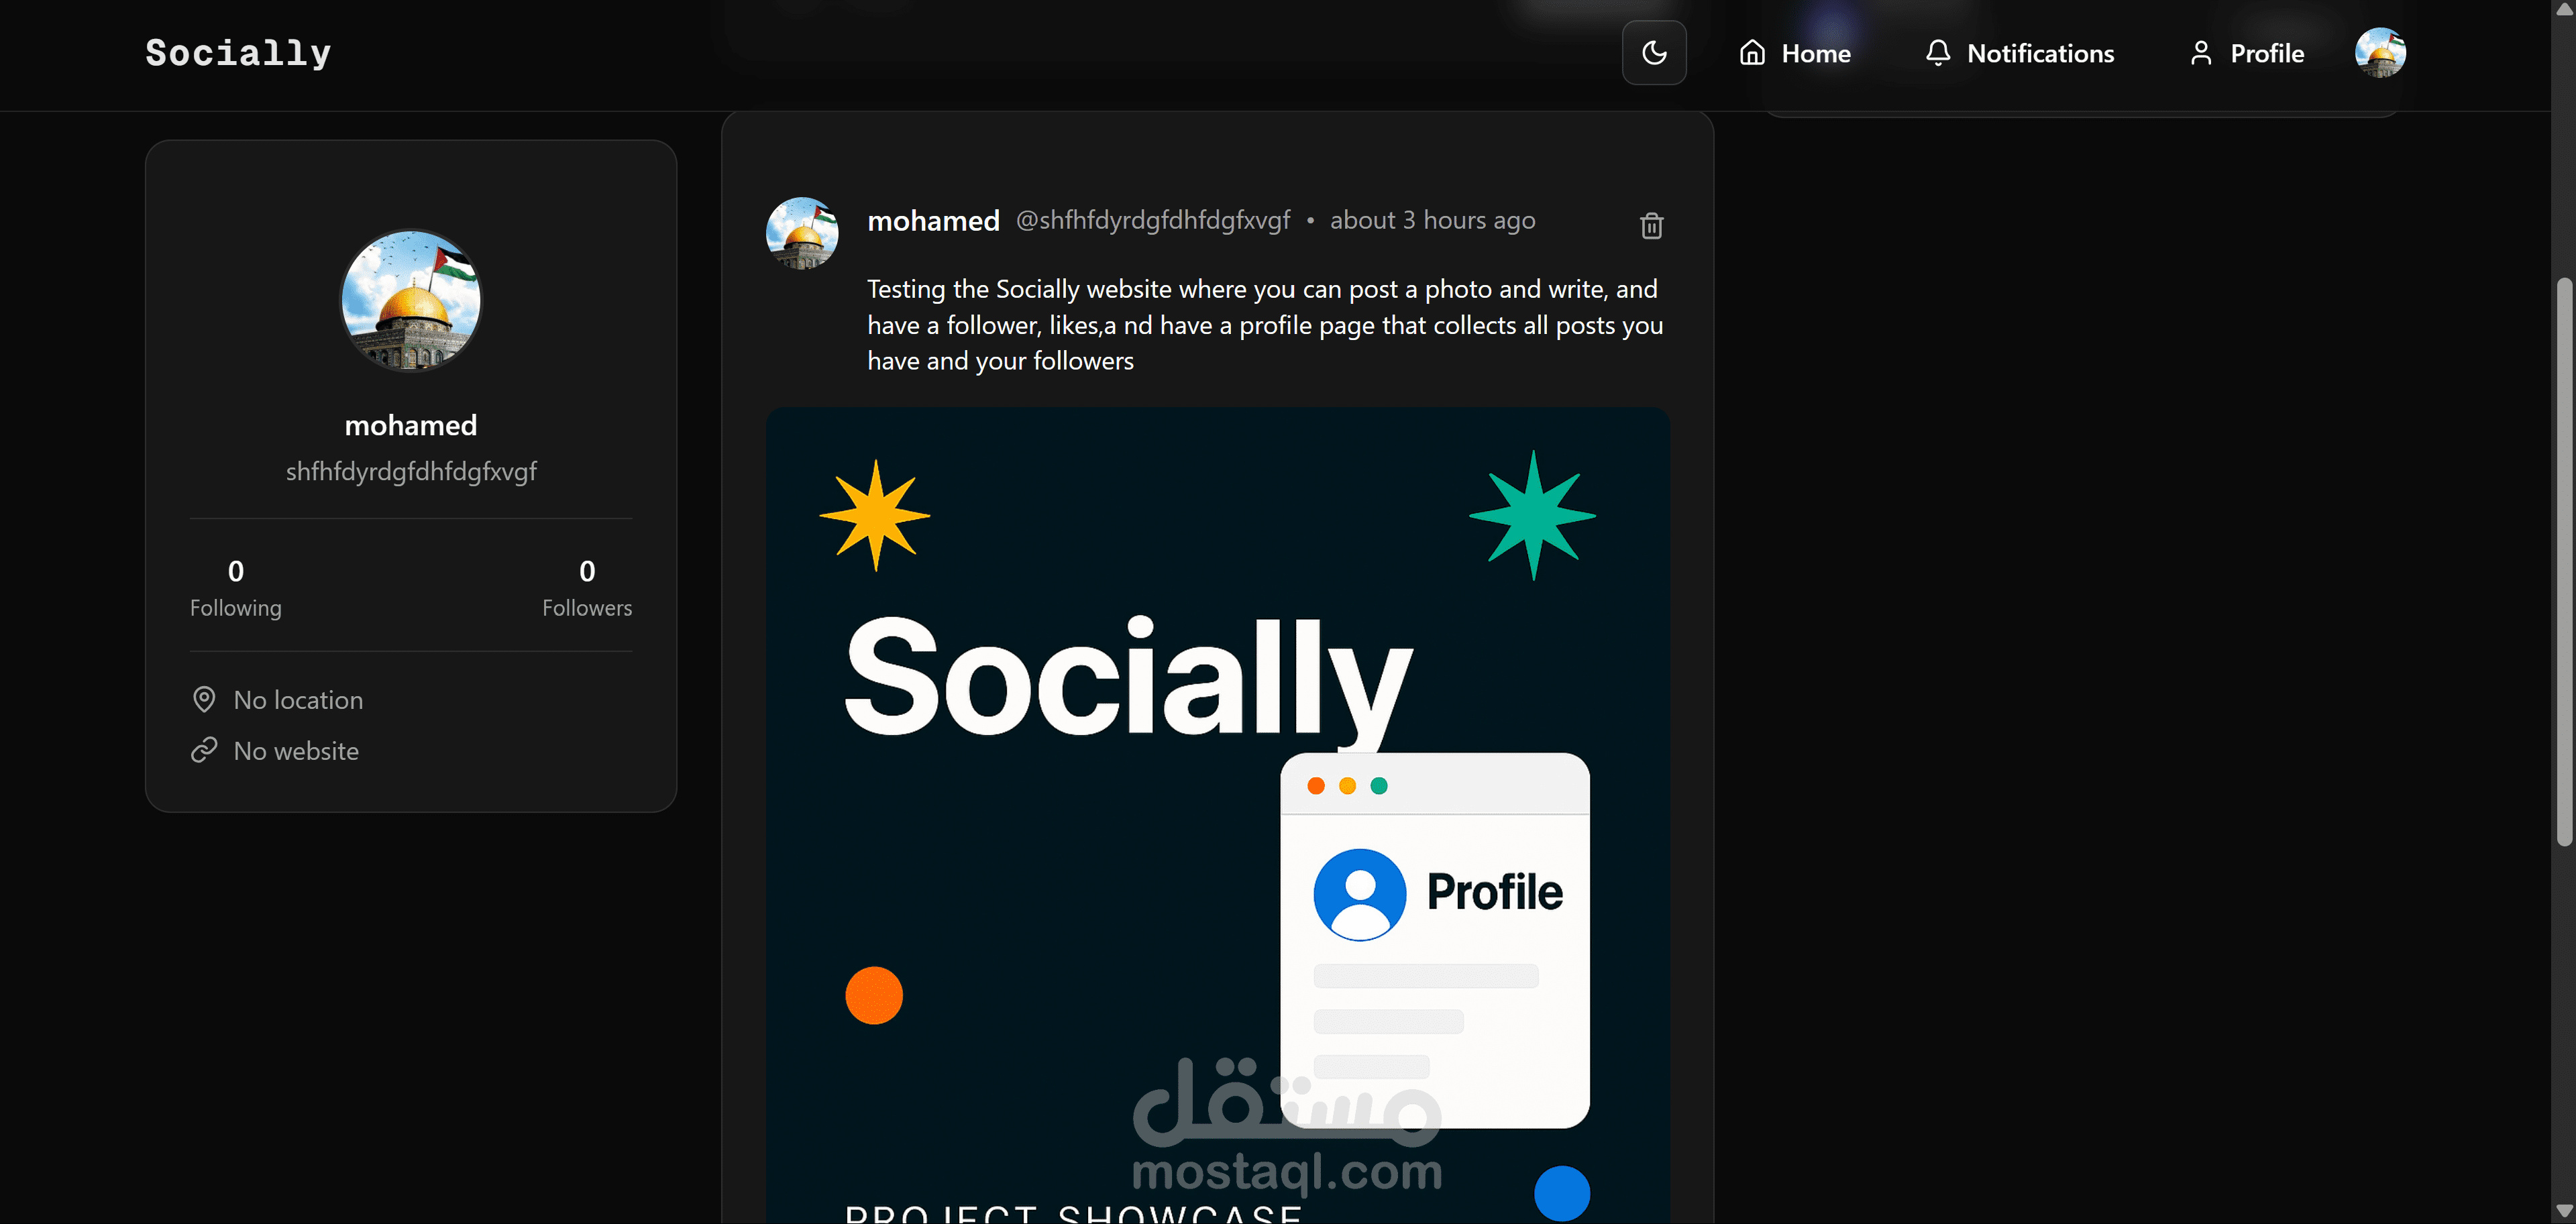Screen dimensions: 2576x1224
Task: Click the Socially logo text
Action: coord(238,53)
